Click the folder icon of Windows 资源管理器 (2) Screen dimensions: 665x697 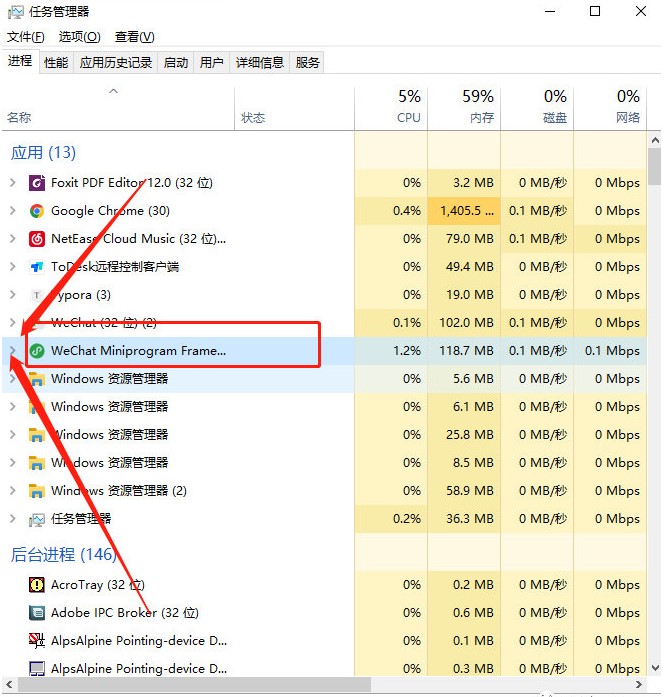click(x=37, y=491)
